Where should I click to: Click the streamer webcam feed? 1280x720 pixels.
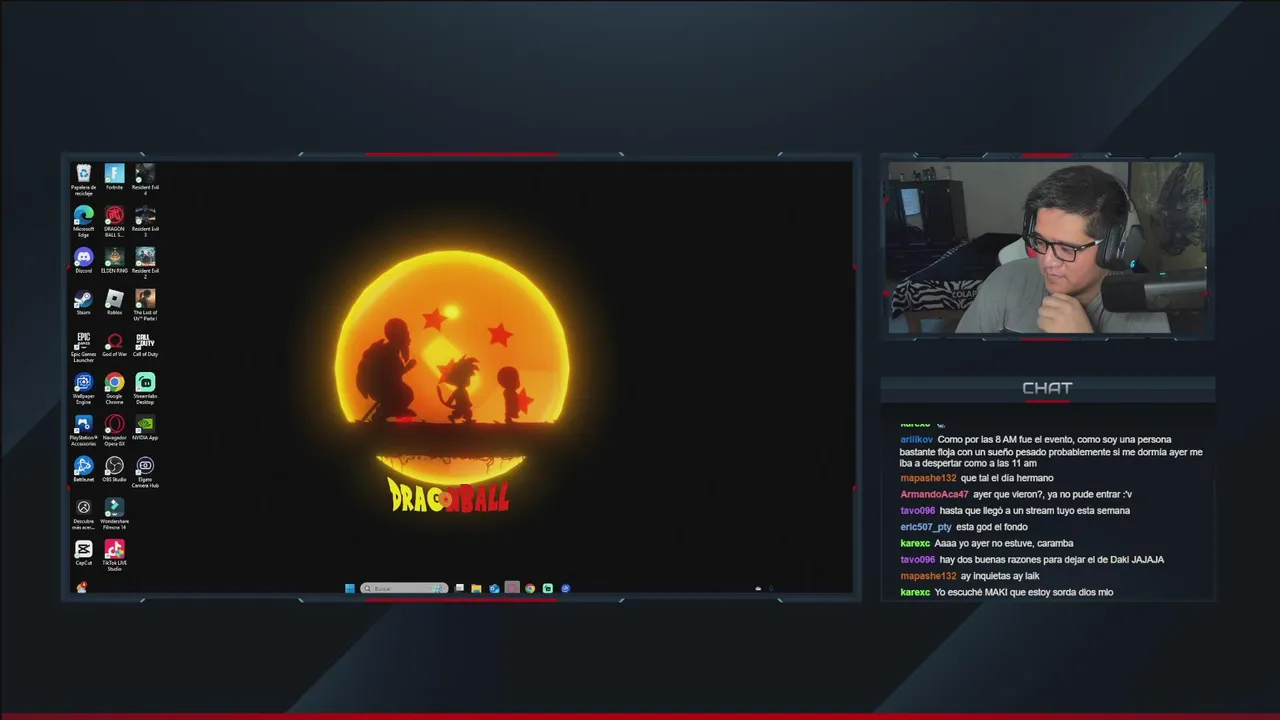[x=1047, y=247]
